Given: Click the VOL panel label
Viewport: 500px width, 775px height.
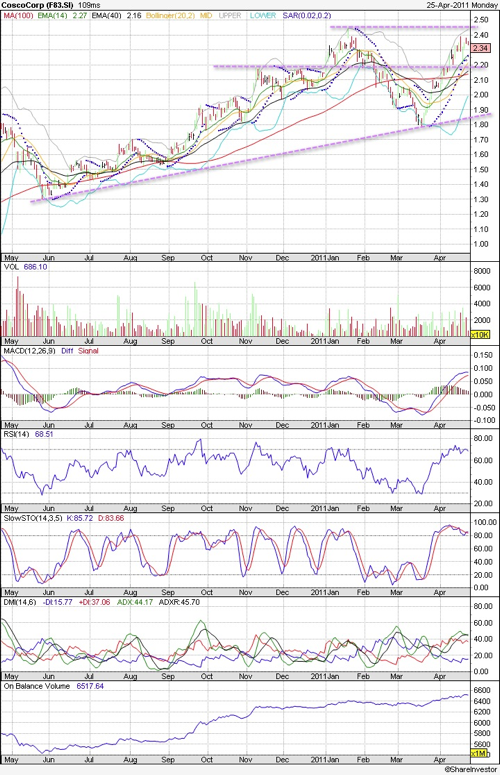Looking at the screenshot, I should pyautogui.click(x=11, y=267).
